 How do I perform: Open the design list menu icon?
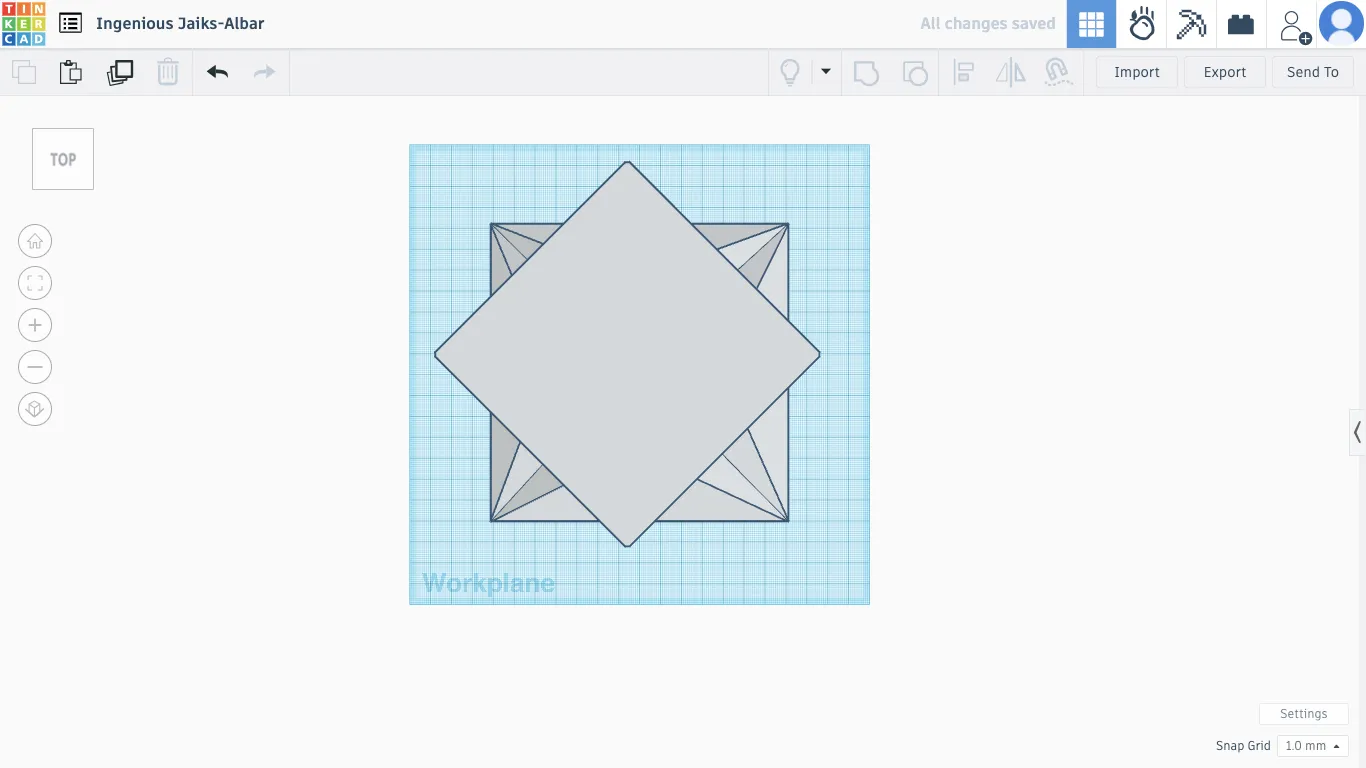(x=70, y=23)
